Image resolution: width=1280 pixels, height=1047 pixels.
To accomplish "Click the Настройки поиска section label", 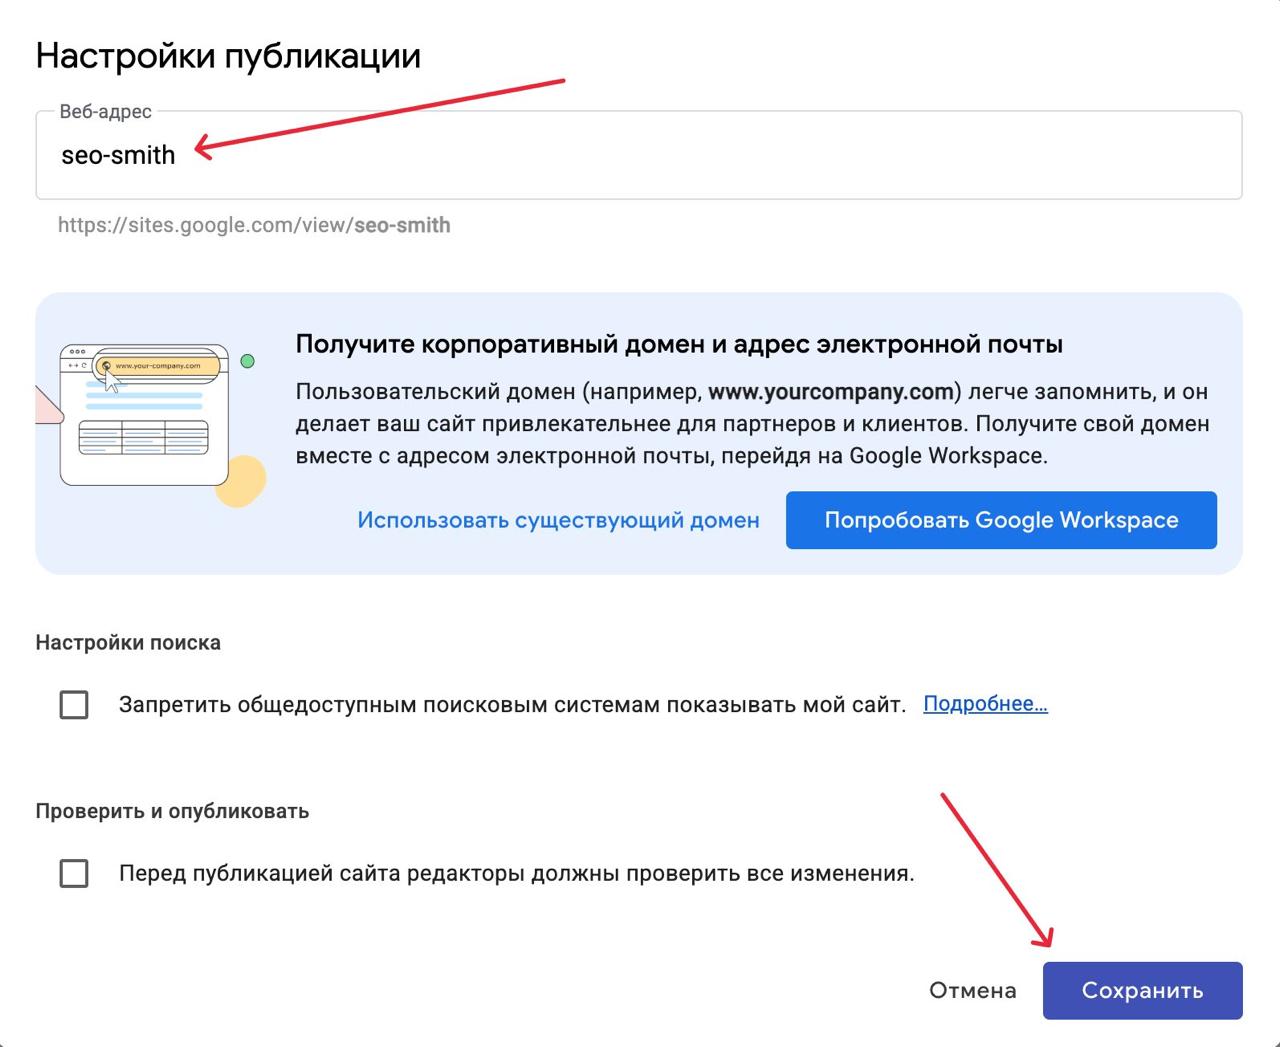I will 128,643.
